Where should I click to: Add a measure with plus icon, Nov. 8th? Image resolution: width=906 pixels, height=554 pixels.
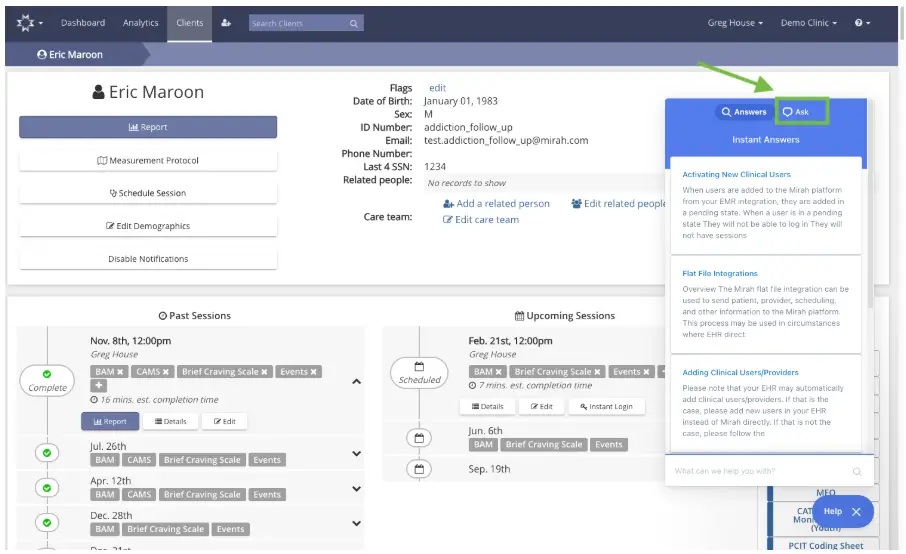[98, 385]
